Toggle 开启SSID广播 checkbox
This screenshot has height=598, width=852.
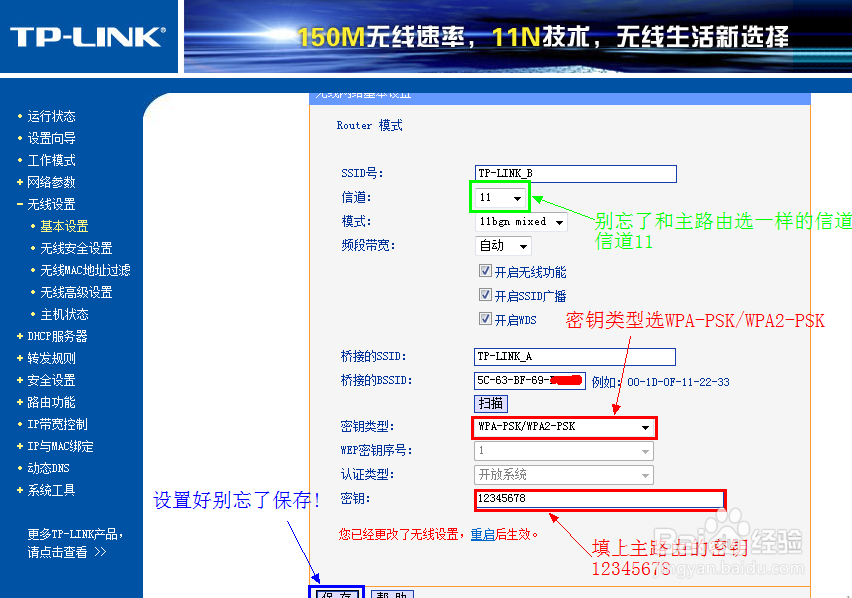(485, 295)
